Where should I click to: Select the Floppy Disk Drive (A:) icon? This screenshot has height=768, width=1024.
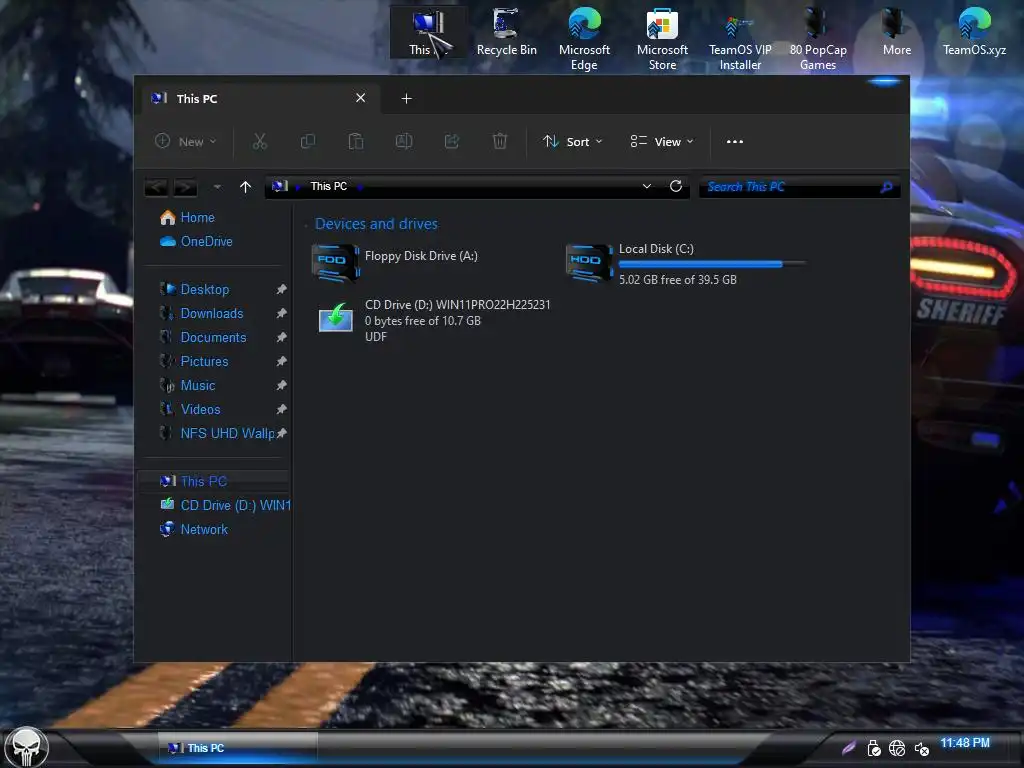pyautogui.click(x=336, y=263)
